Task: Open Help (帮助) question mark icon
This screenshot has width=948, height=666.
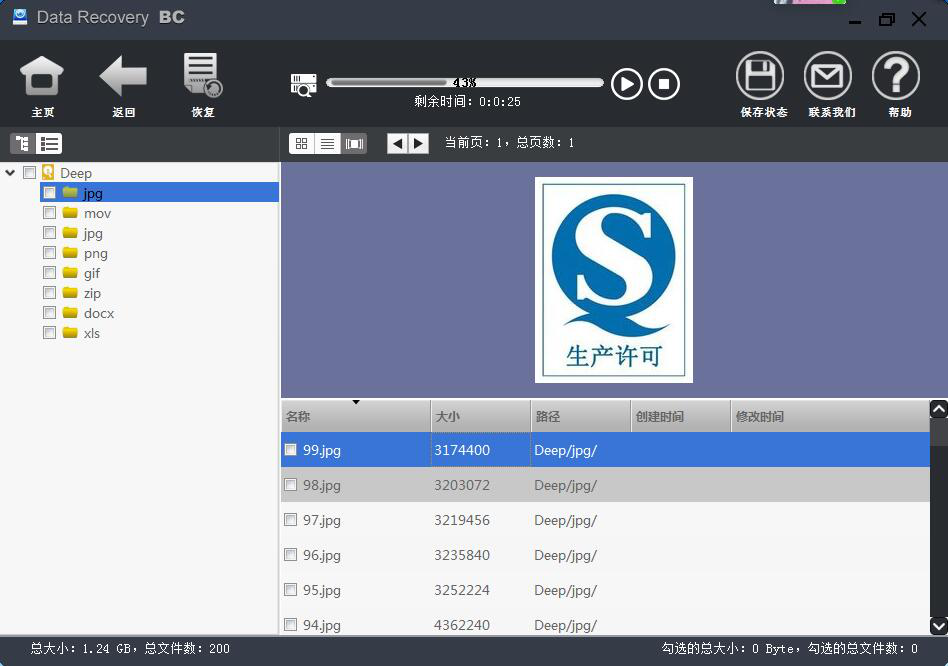Action: tap(895, 76)
